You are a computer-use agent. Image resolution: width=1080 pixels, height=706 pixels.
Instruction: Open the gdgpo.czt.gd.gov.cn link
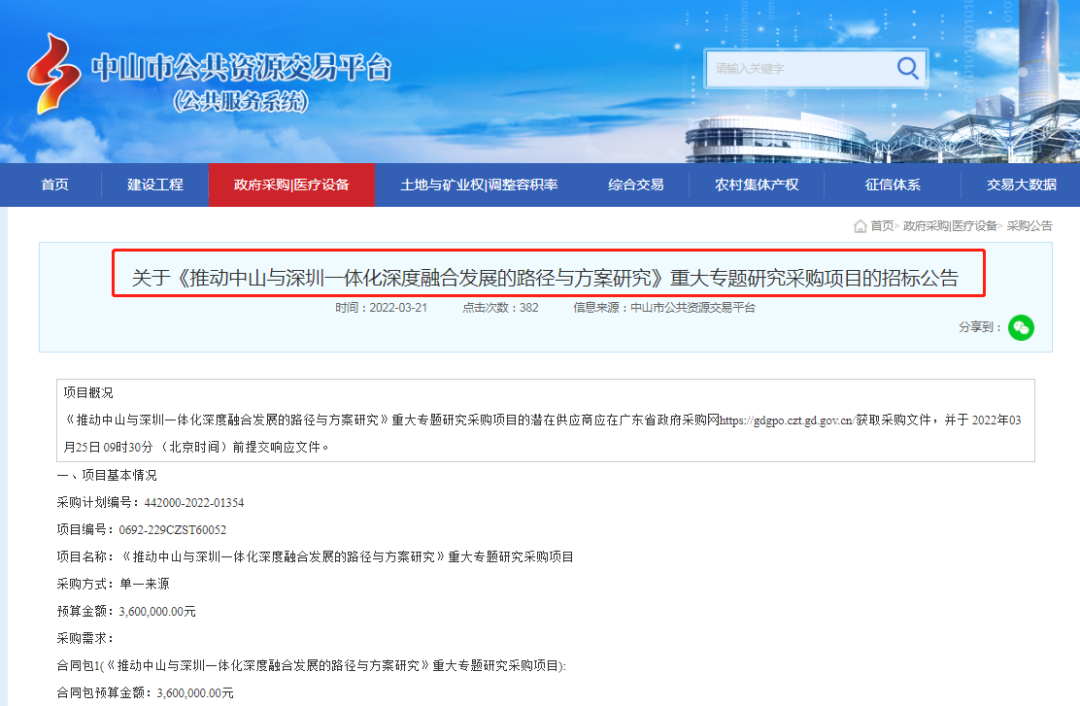(x=787, y=420)
